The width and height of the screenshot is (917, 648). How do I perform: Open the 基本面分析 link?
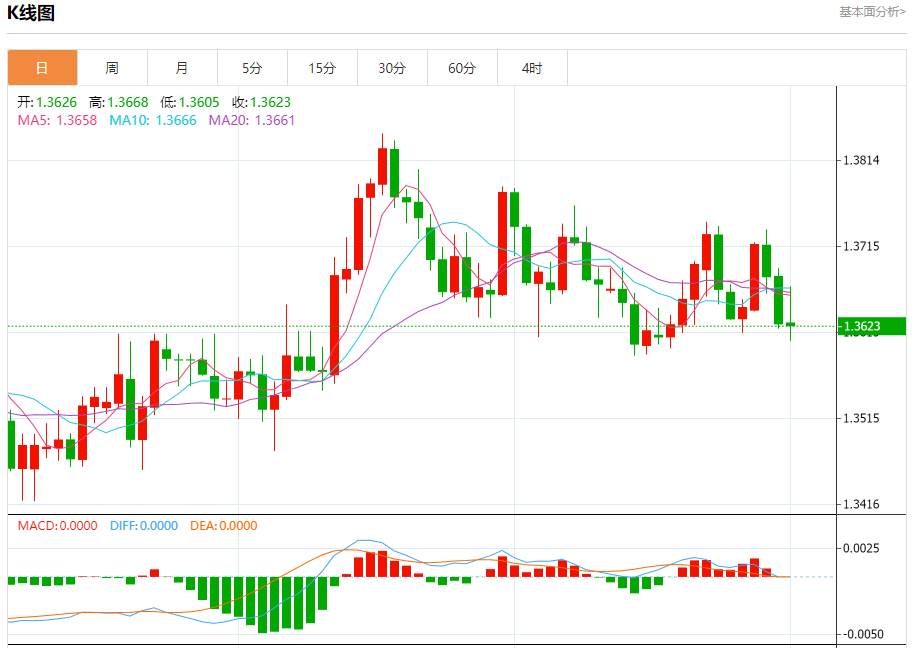pyautogui.click(x=873, y=12)
